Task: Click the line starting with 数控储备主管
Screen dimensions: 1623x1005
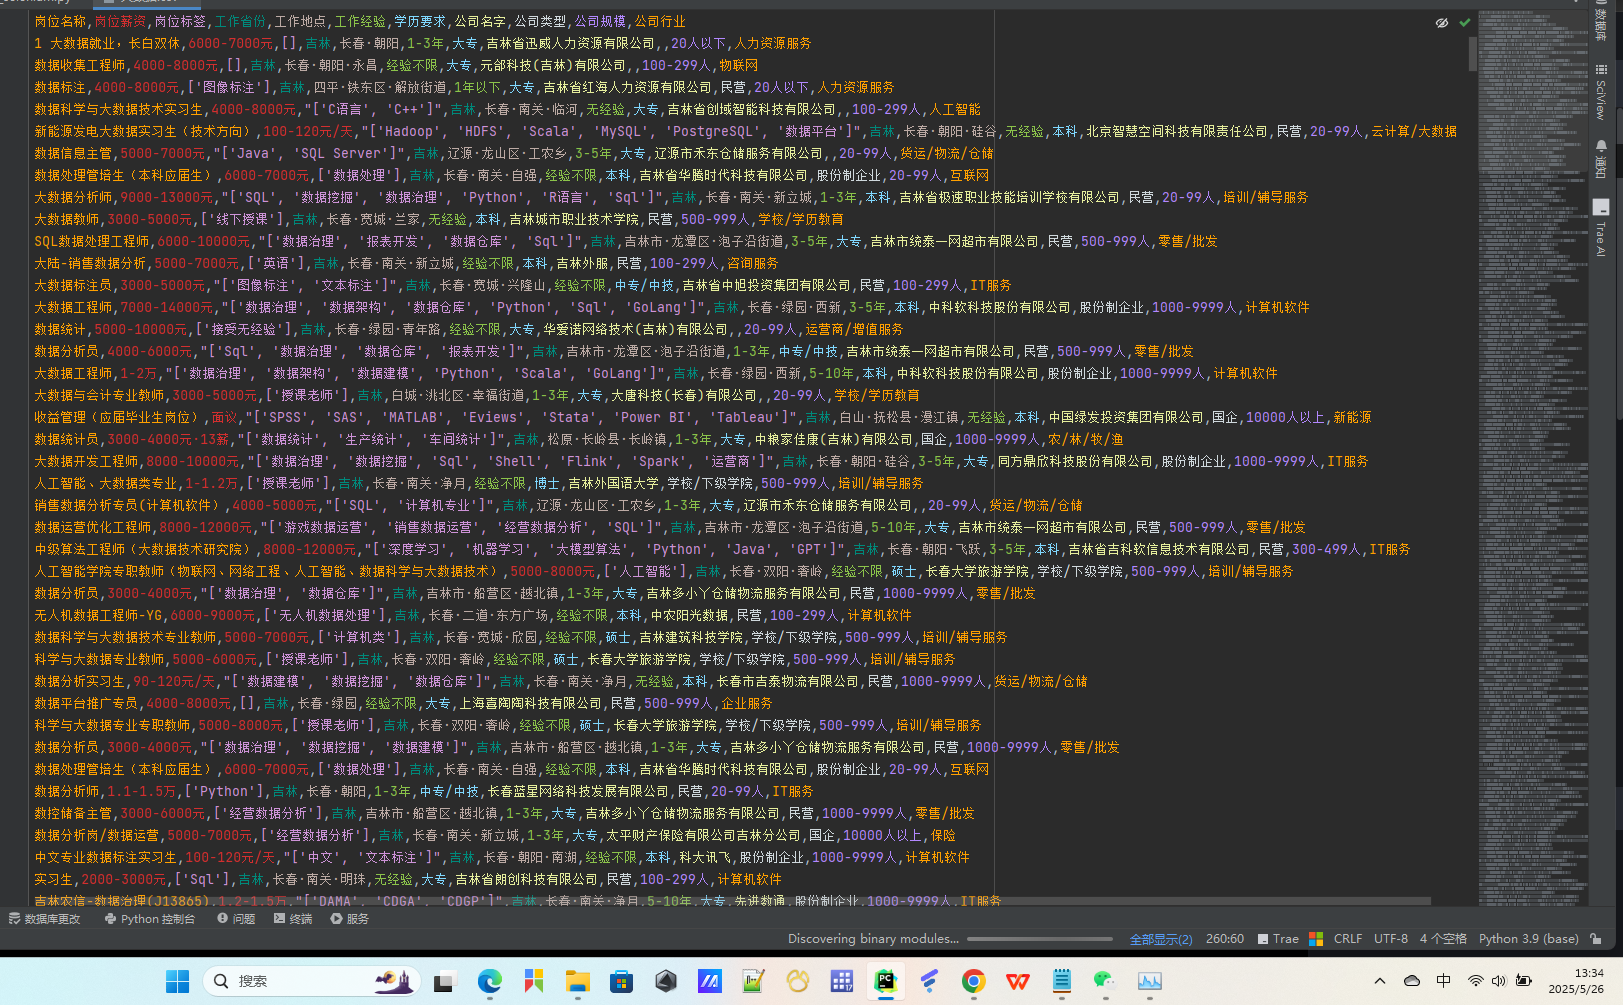Action: click(504, 813)
